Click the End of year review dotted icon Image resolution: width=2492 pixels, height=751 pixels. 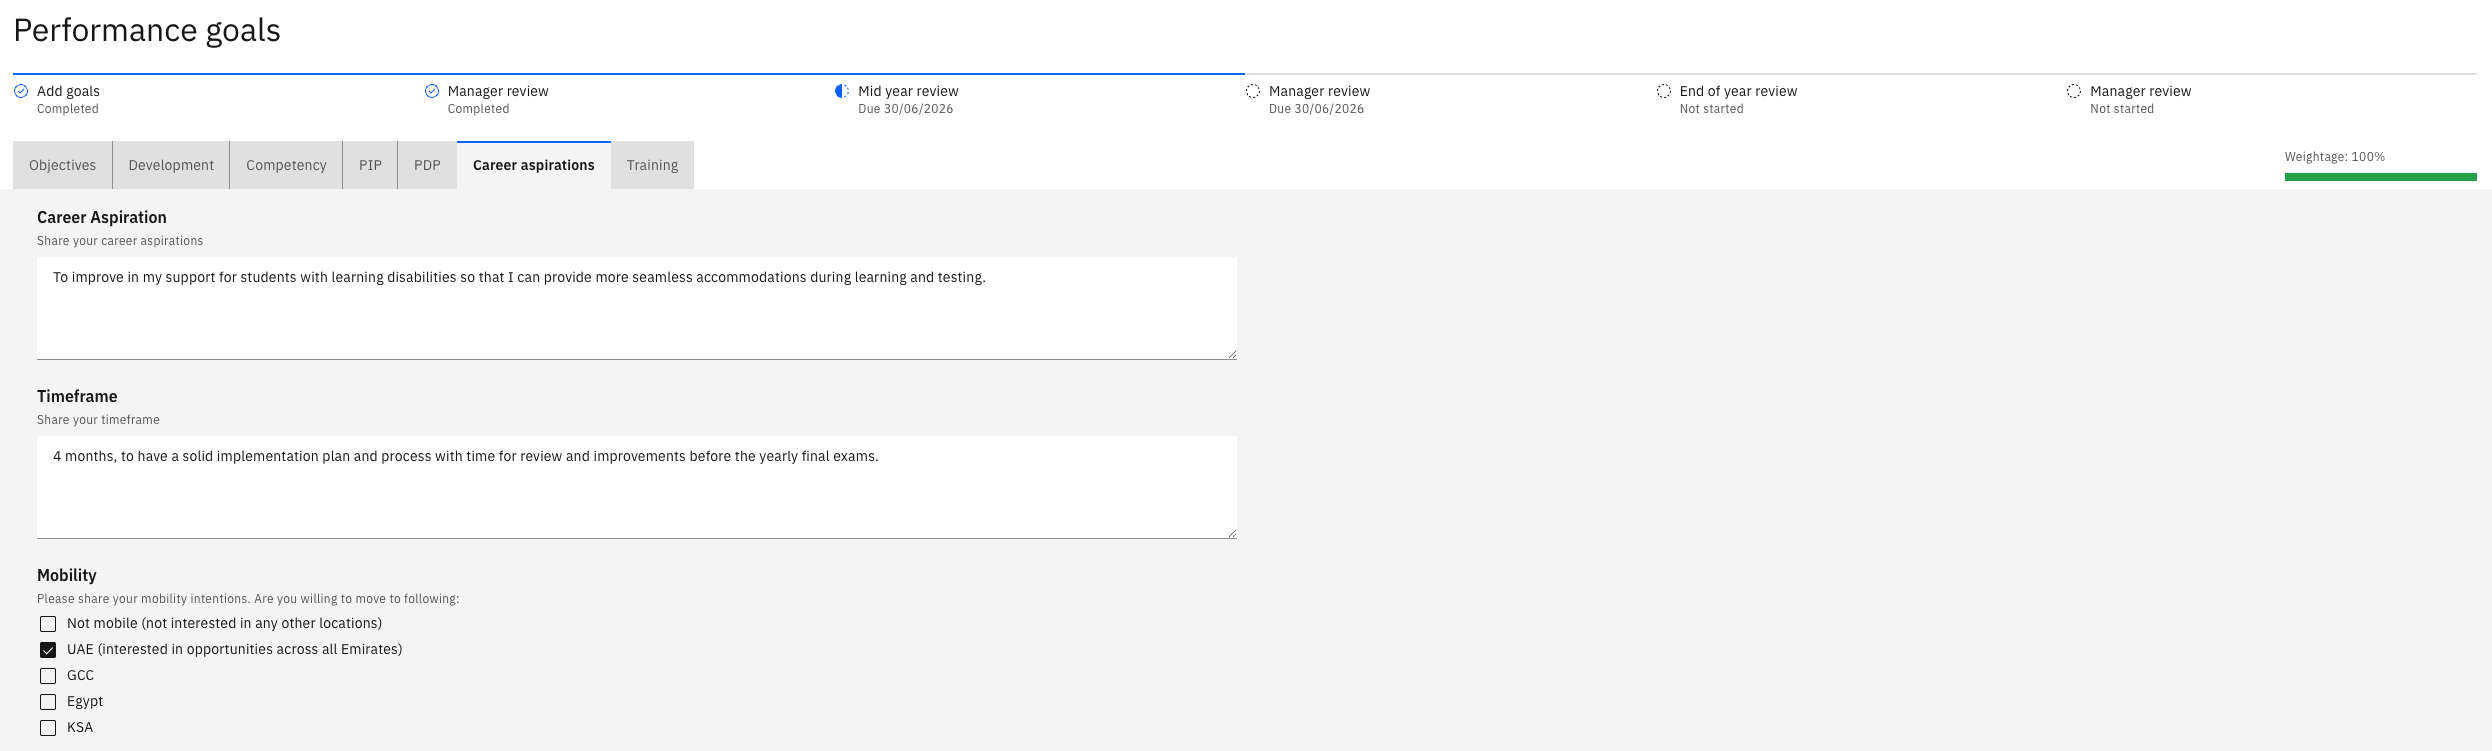1664,91
